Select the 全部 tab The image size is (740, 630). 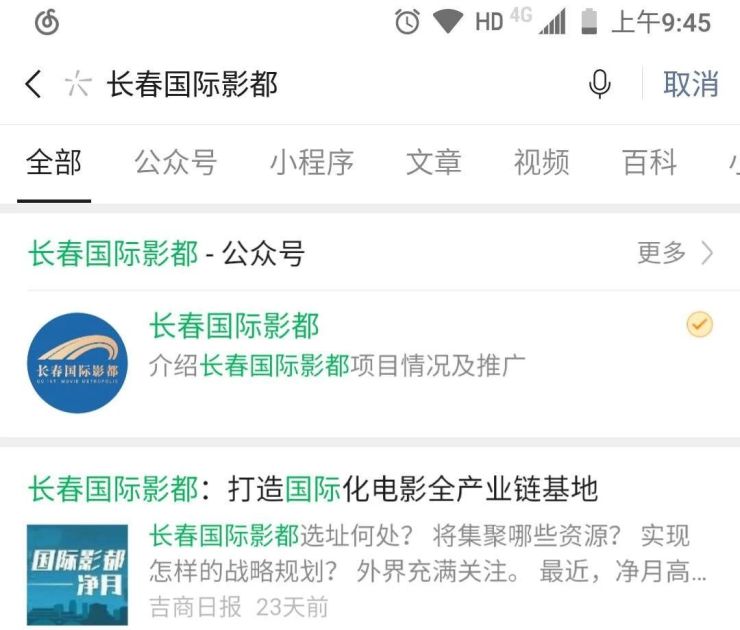tap(54, 162)
